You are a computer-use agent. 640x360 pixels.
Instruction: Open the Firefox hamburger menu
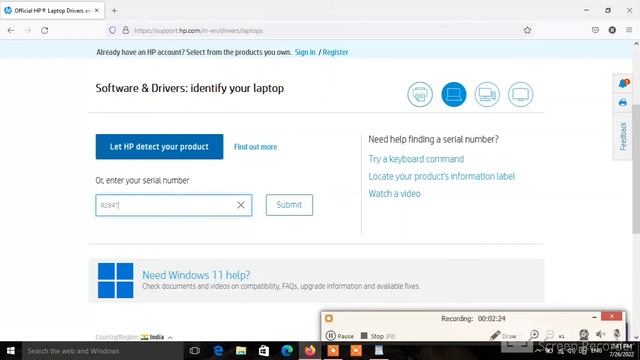[x=629, y=30]
